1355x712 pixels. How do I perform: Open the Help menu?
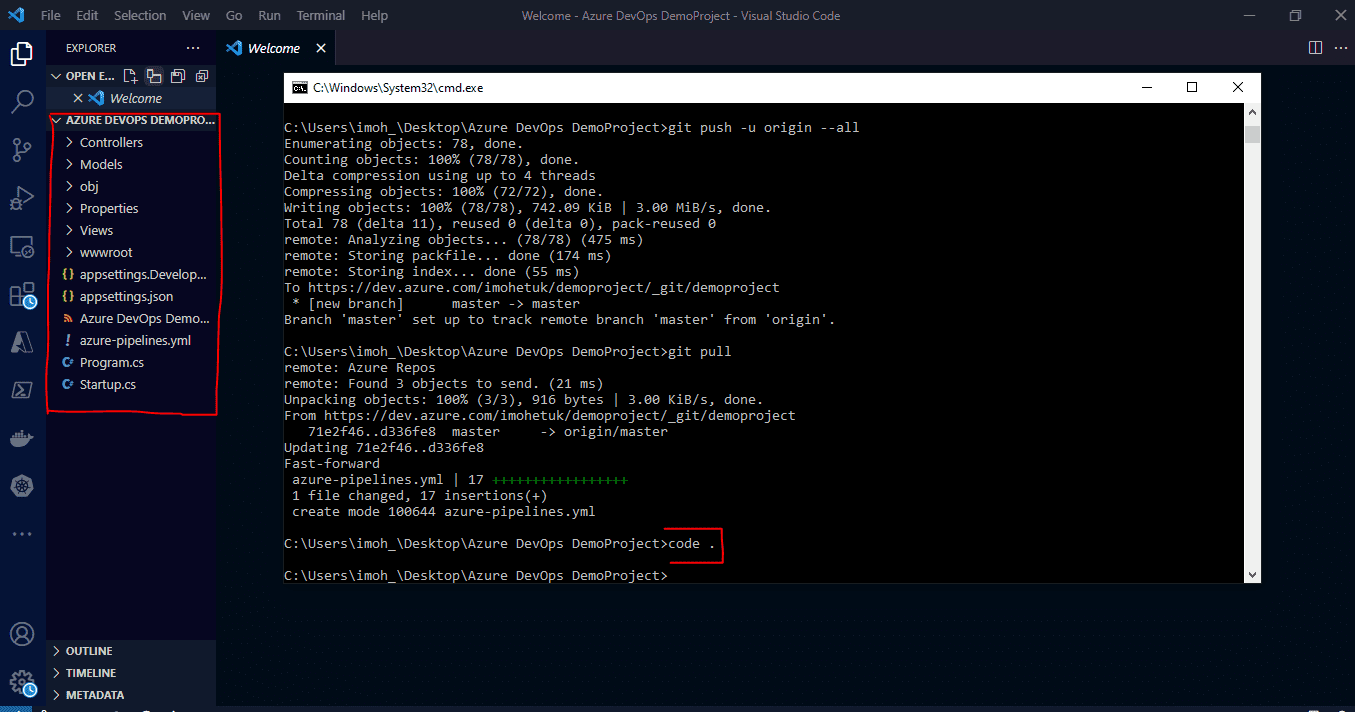click(x=374, y=15)
